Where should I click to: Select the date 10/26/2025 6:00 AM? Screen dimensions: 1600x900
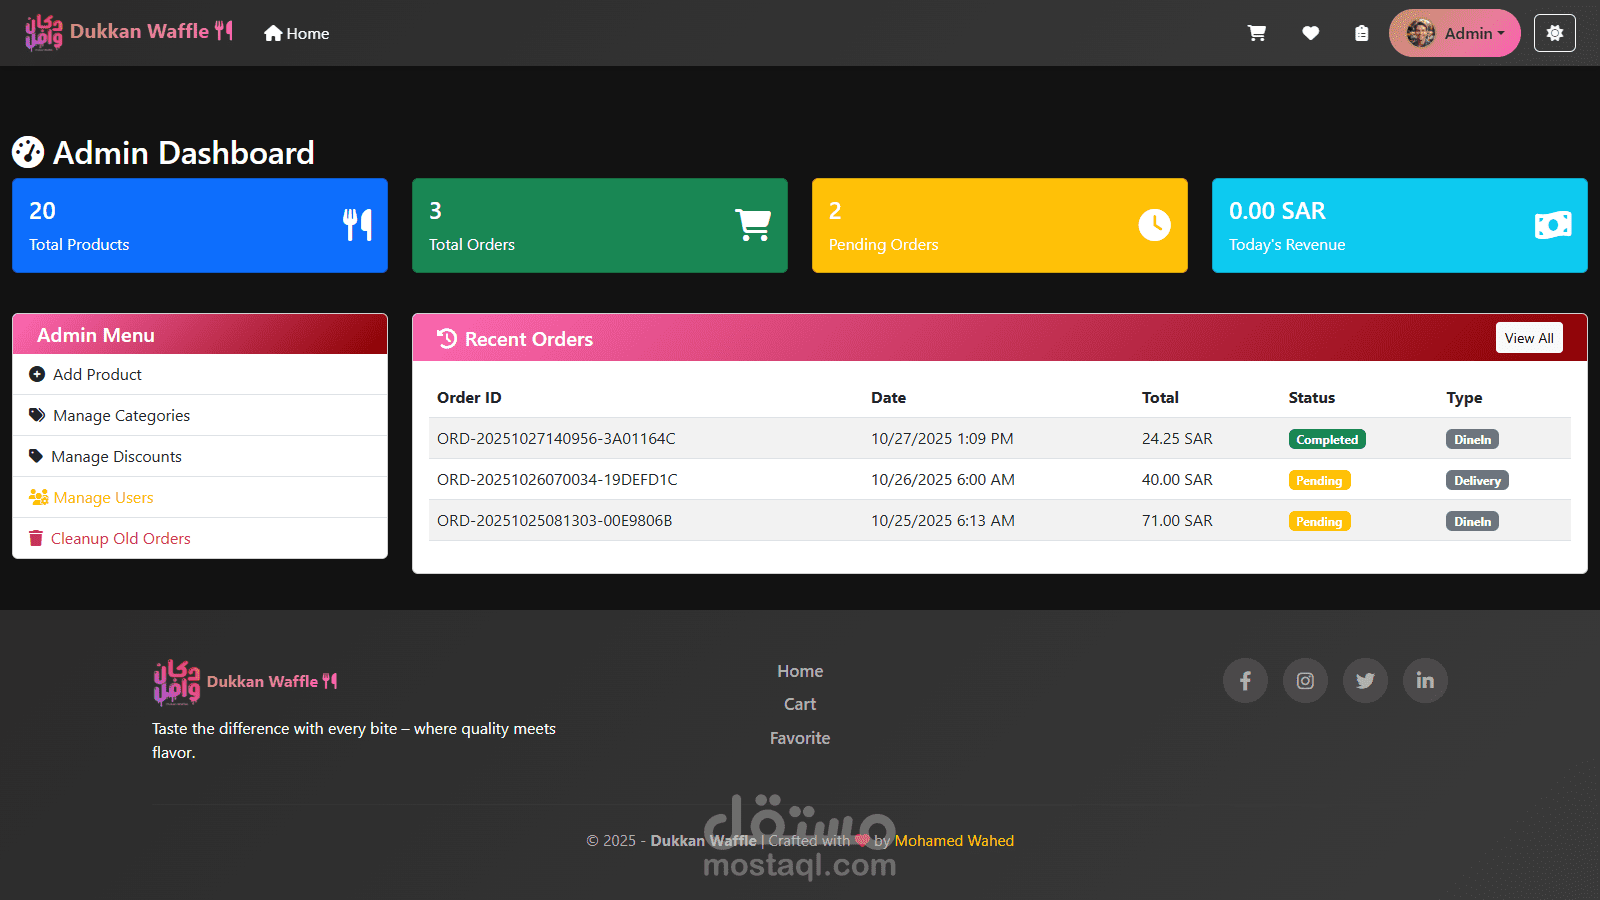point(943,479)
